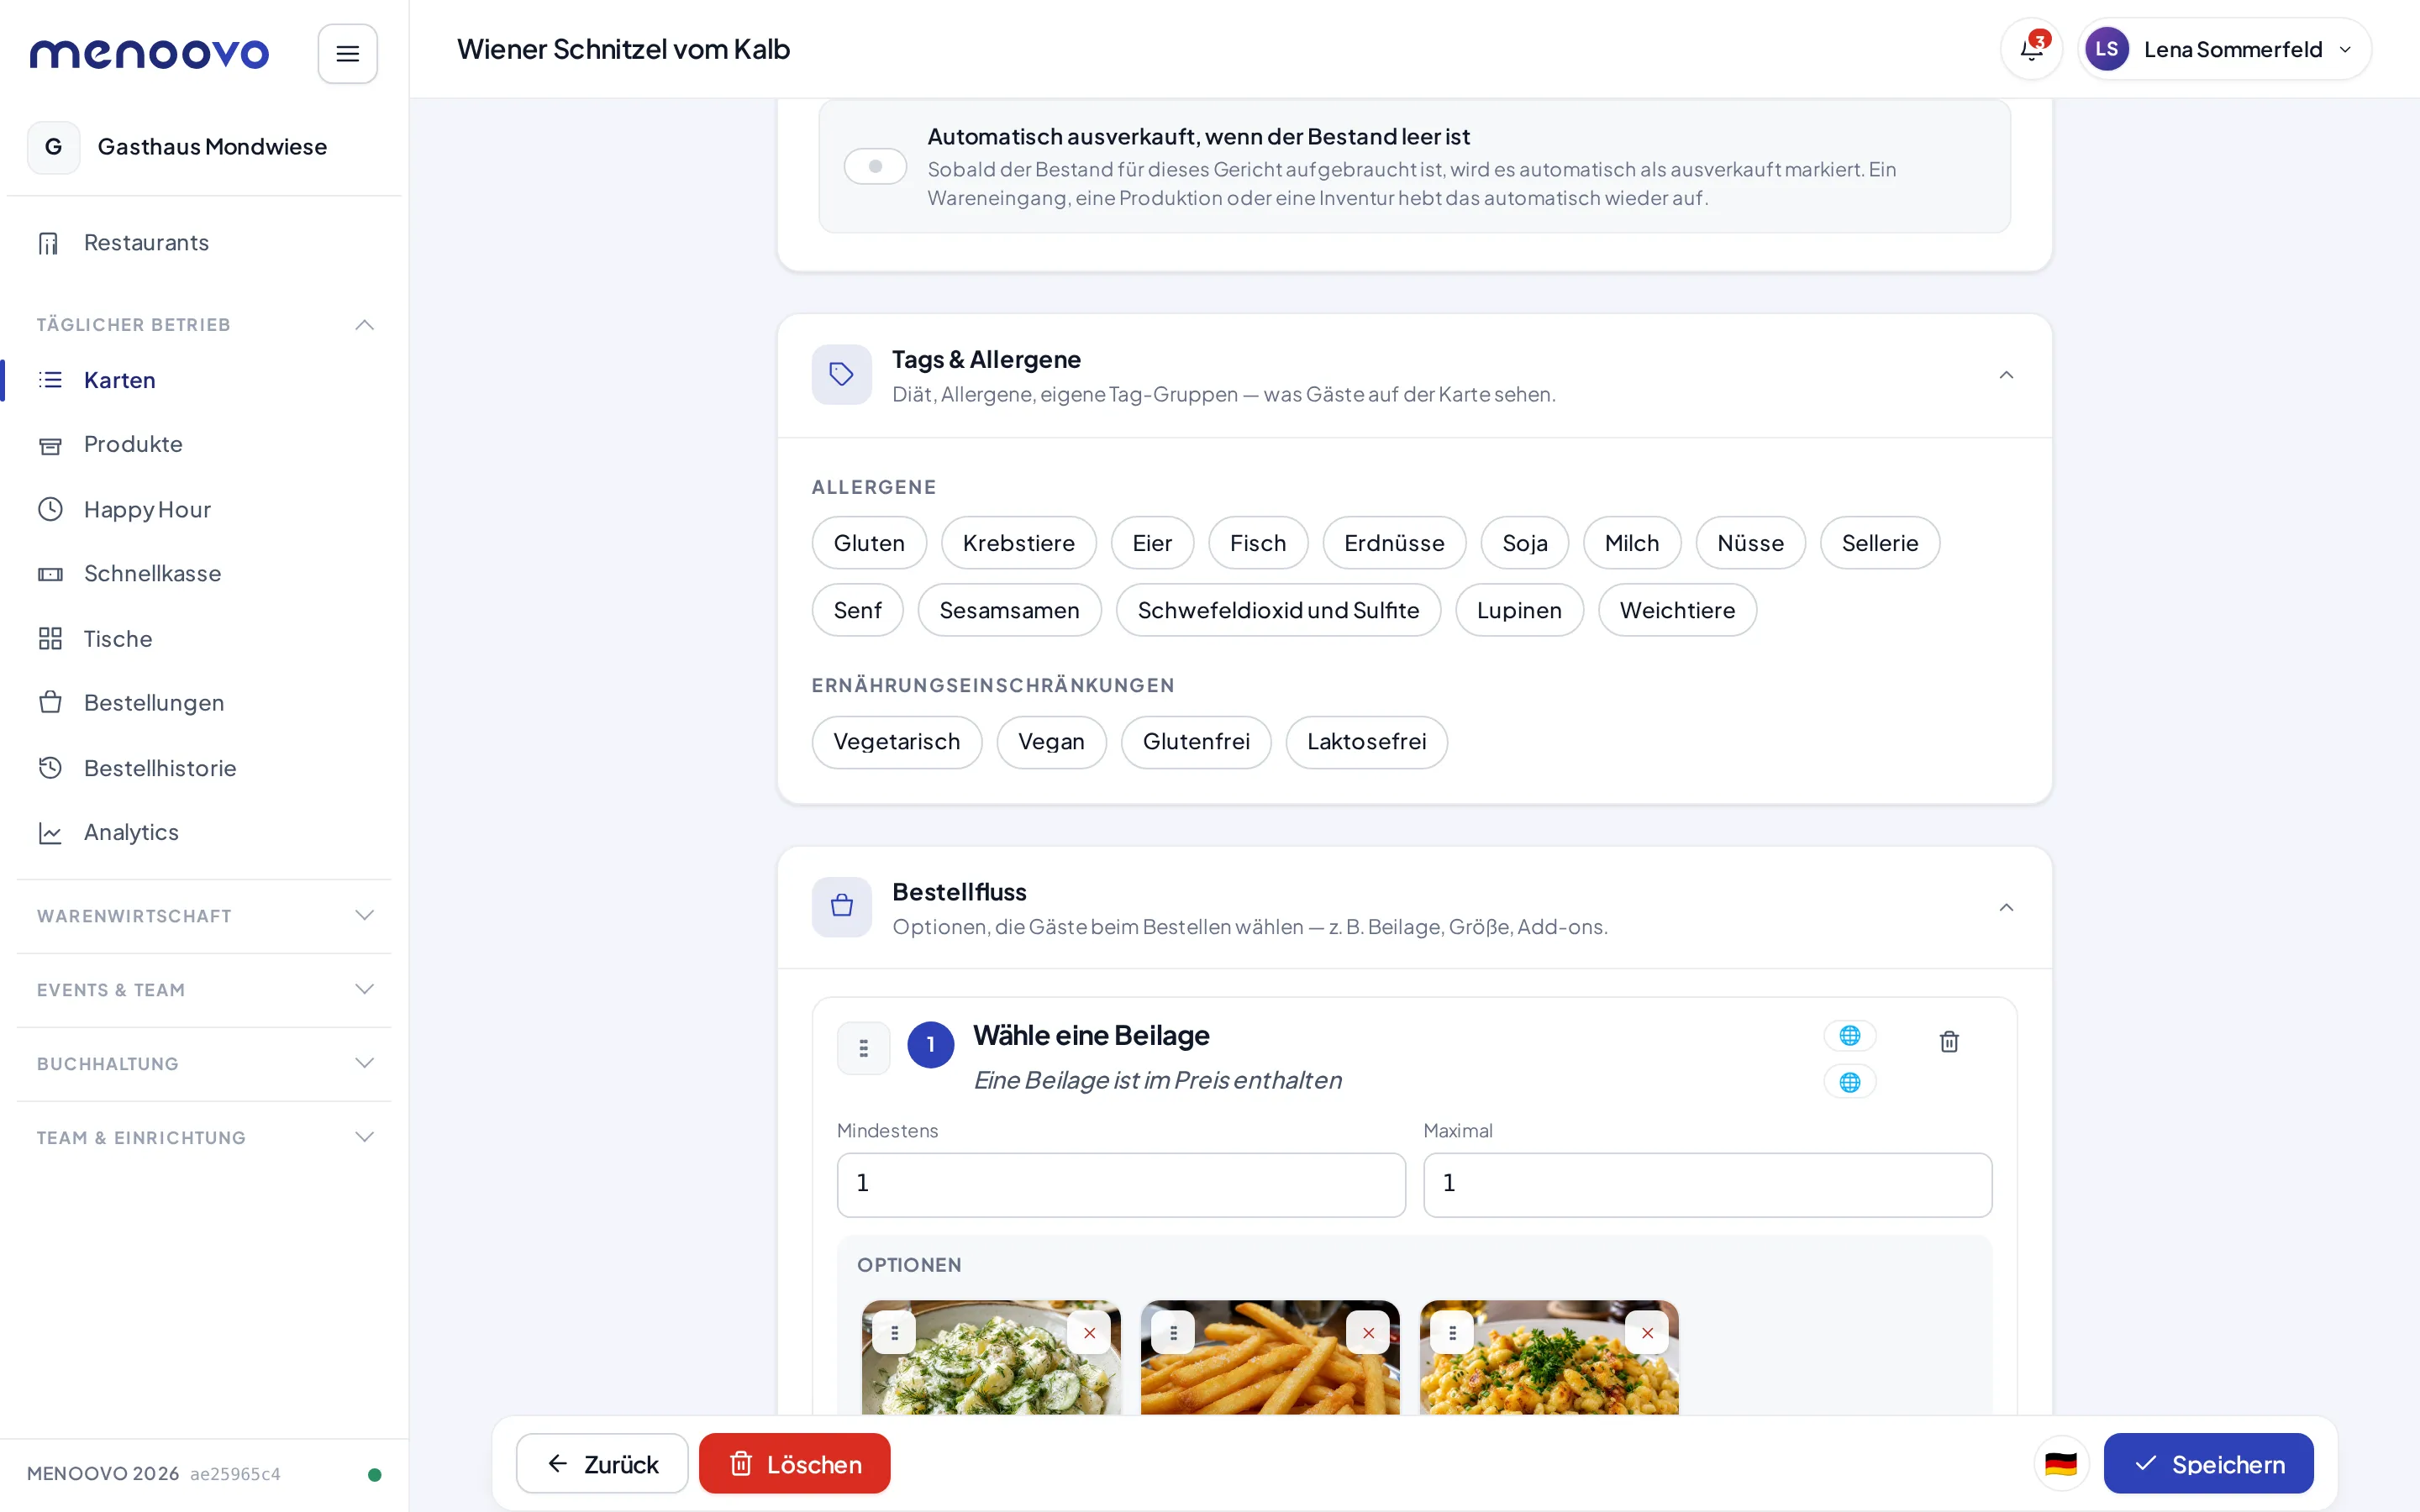The width and height of the screenshot is (2420, 1512).
Task: Click the trash icon for Wähle eine Beilage
Action: [1949, 1042]
